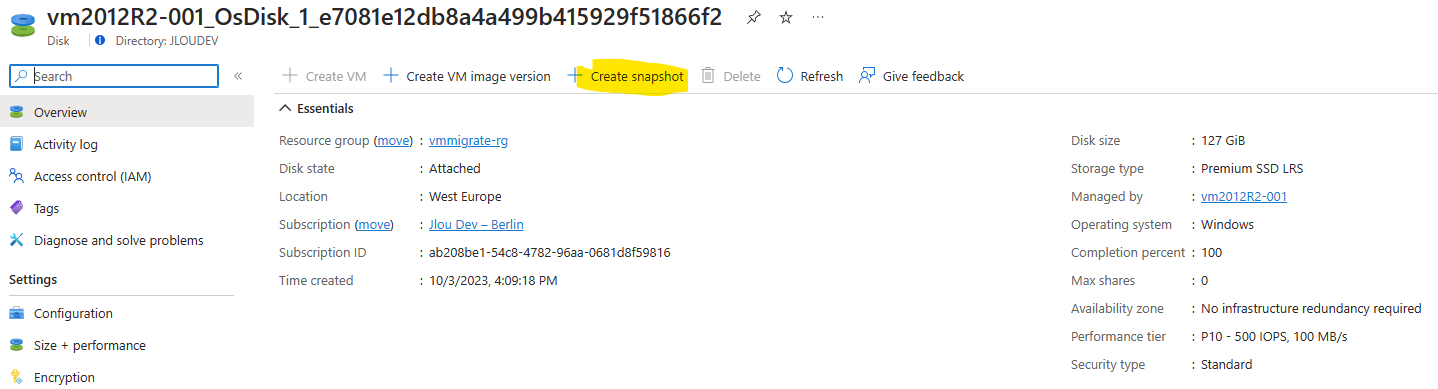Refresh the disk overview
The height and width of the screenshot is (389, 1438).
pos(810,76)
